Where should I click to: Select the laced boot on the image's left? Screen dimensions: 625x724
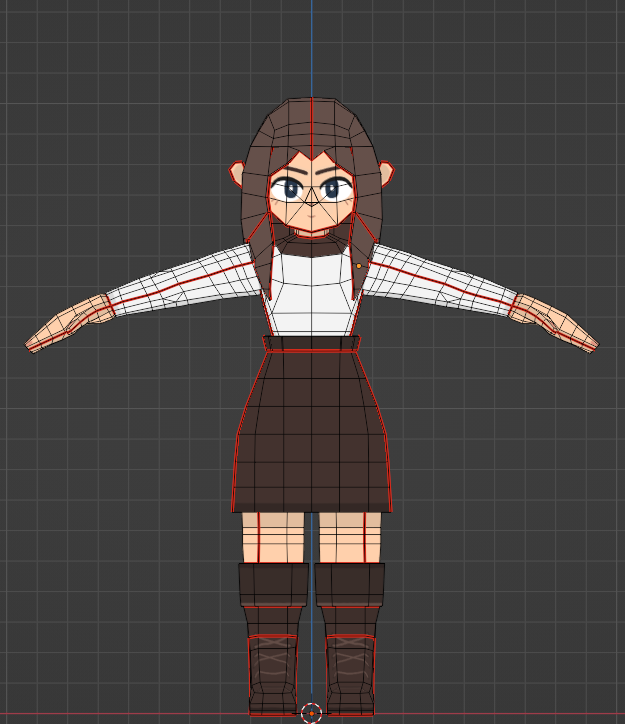tap(273, 676)
